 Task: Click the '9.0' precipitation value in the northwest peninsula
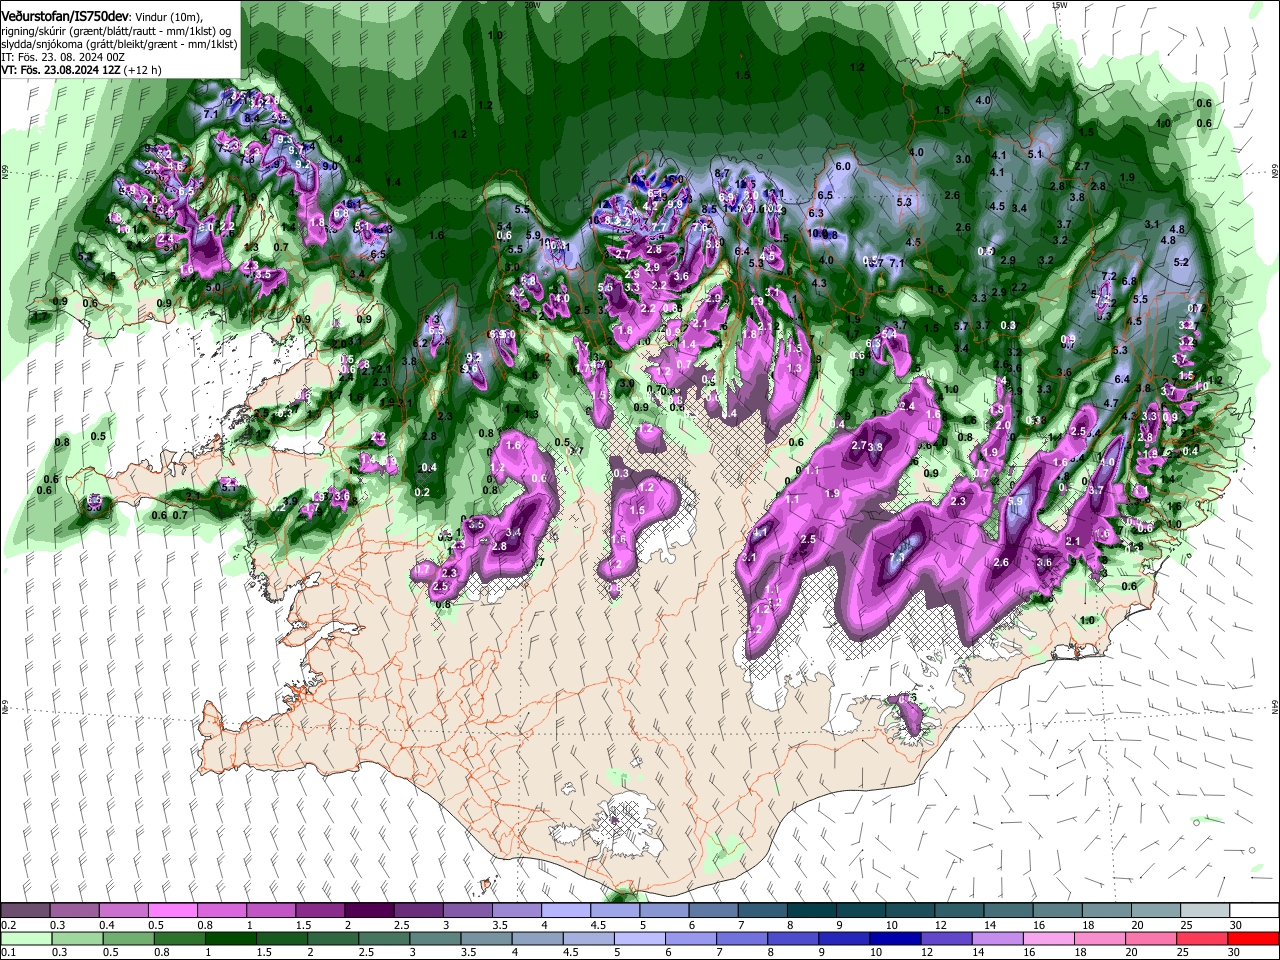tap(329, 166)
